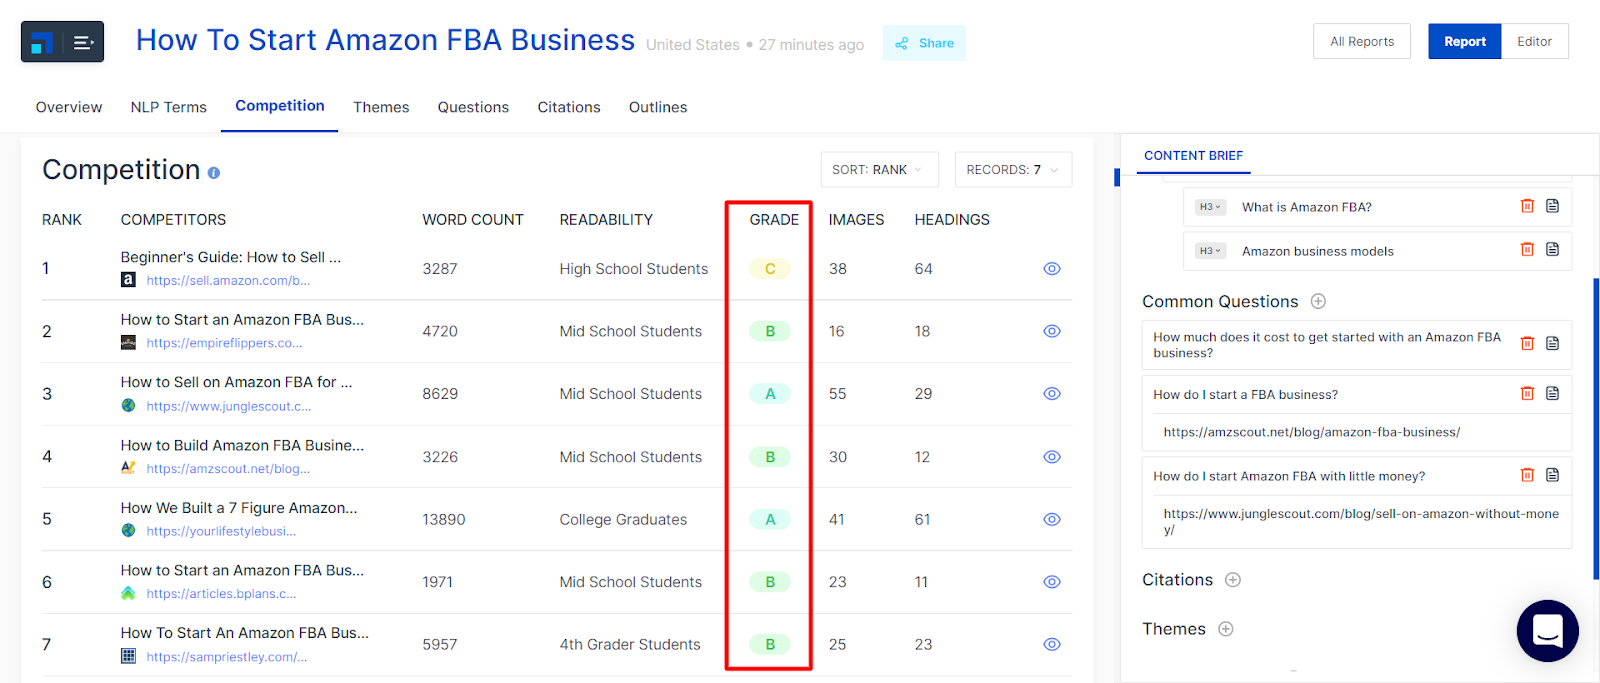
Task: Switch to Report view
Action: (x=1465, y=42)
